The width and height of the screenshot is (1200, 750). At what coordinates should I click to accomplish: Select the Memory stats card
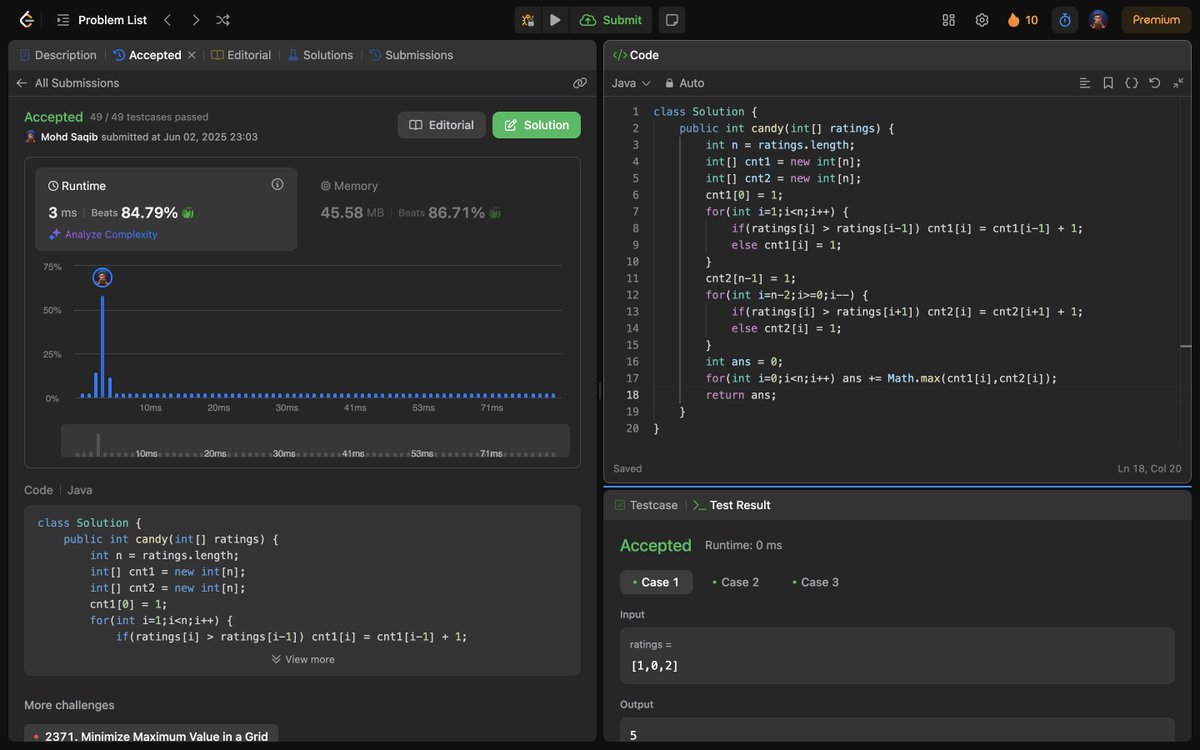[x=438, y=209]
